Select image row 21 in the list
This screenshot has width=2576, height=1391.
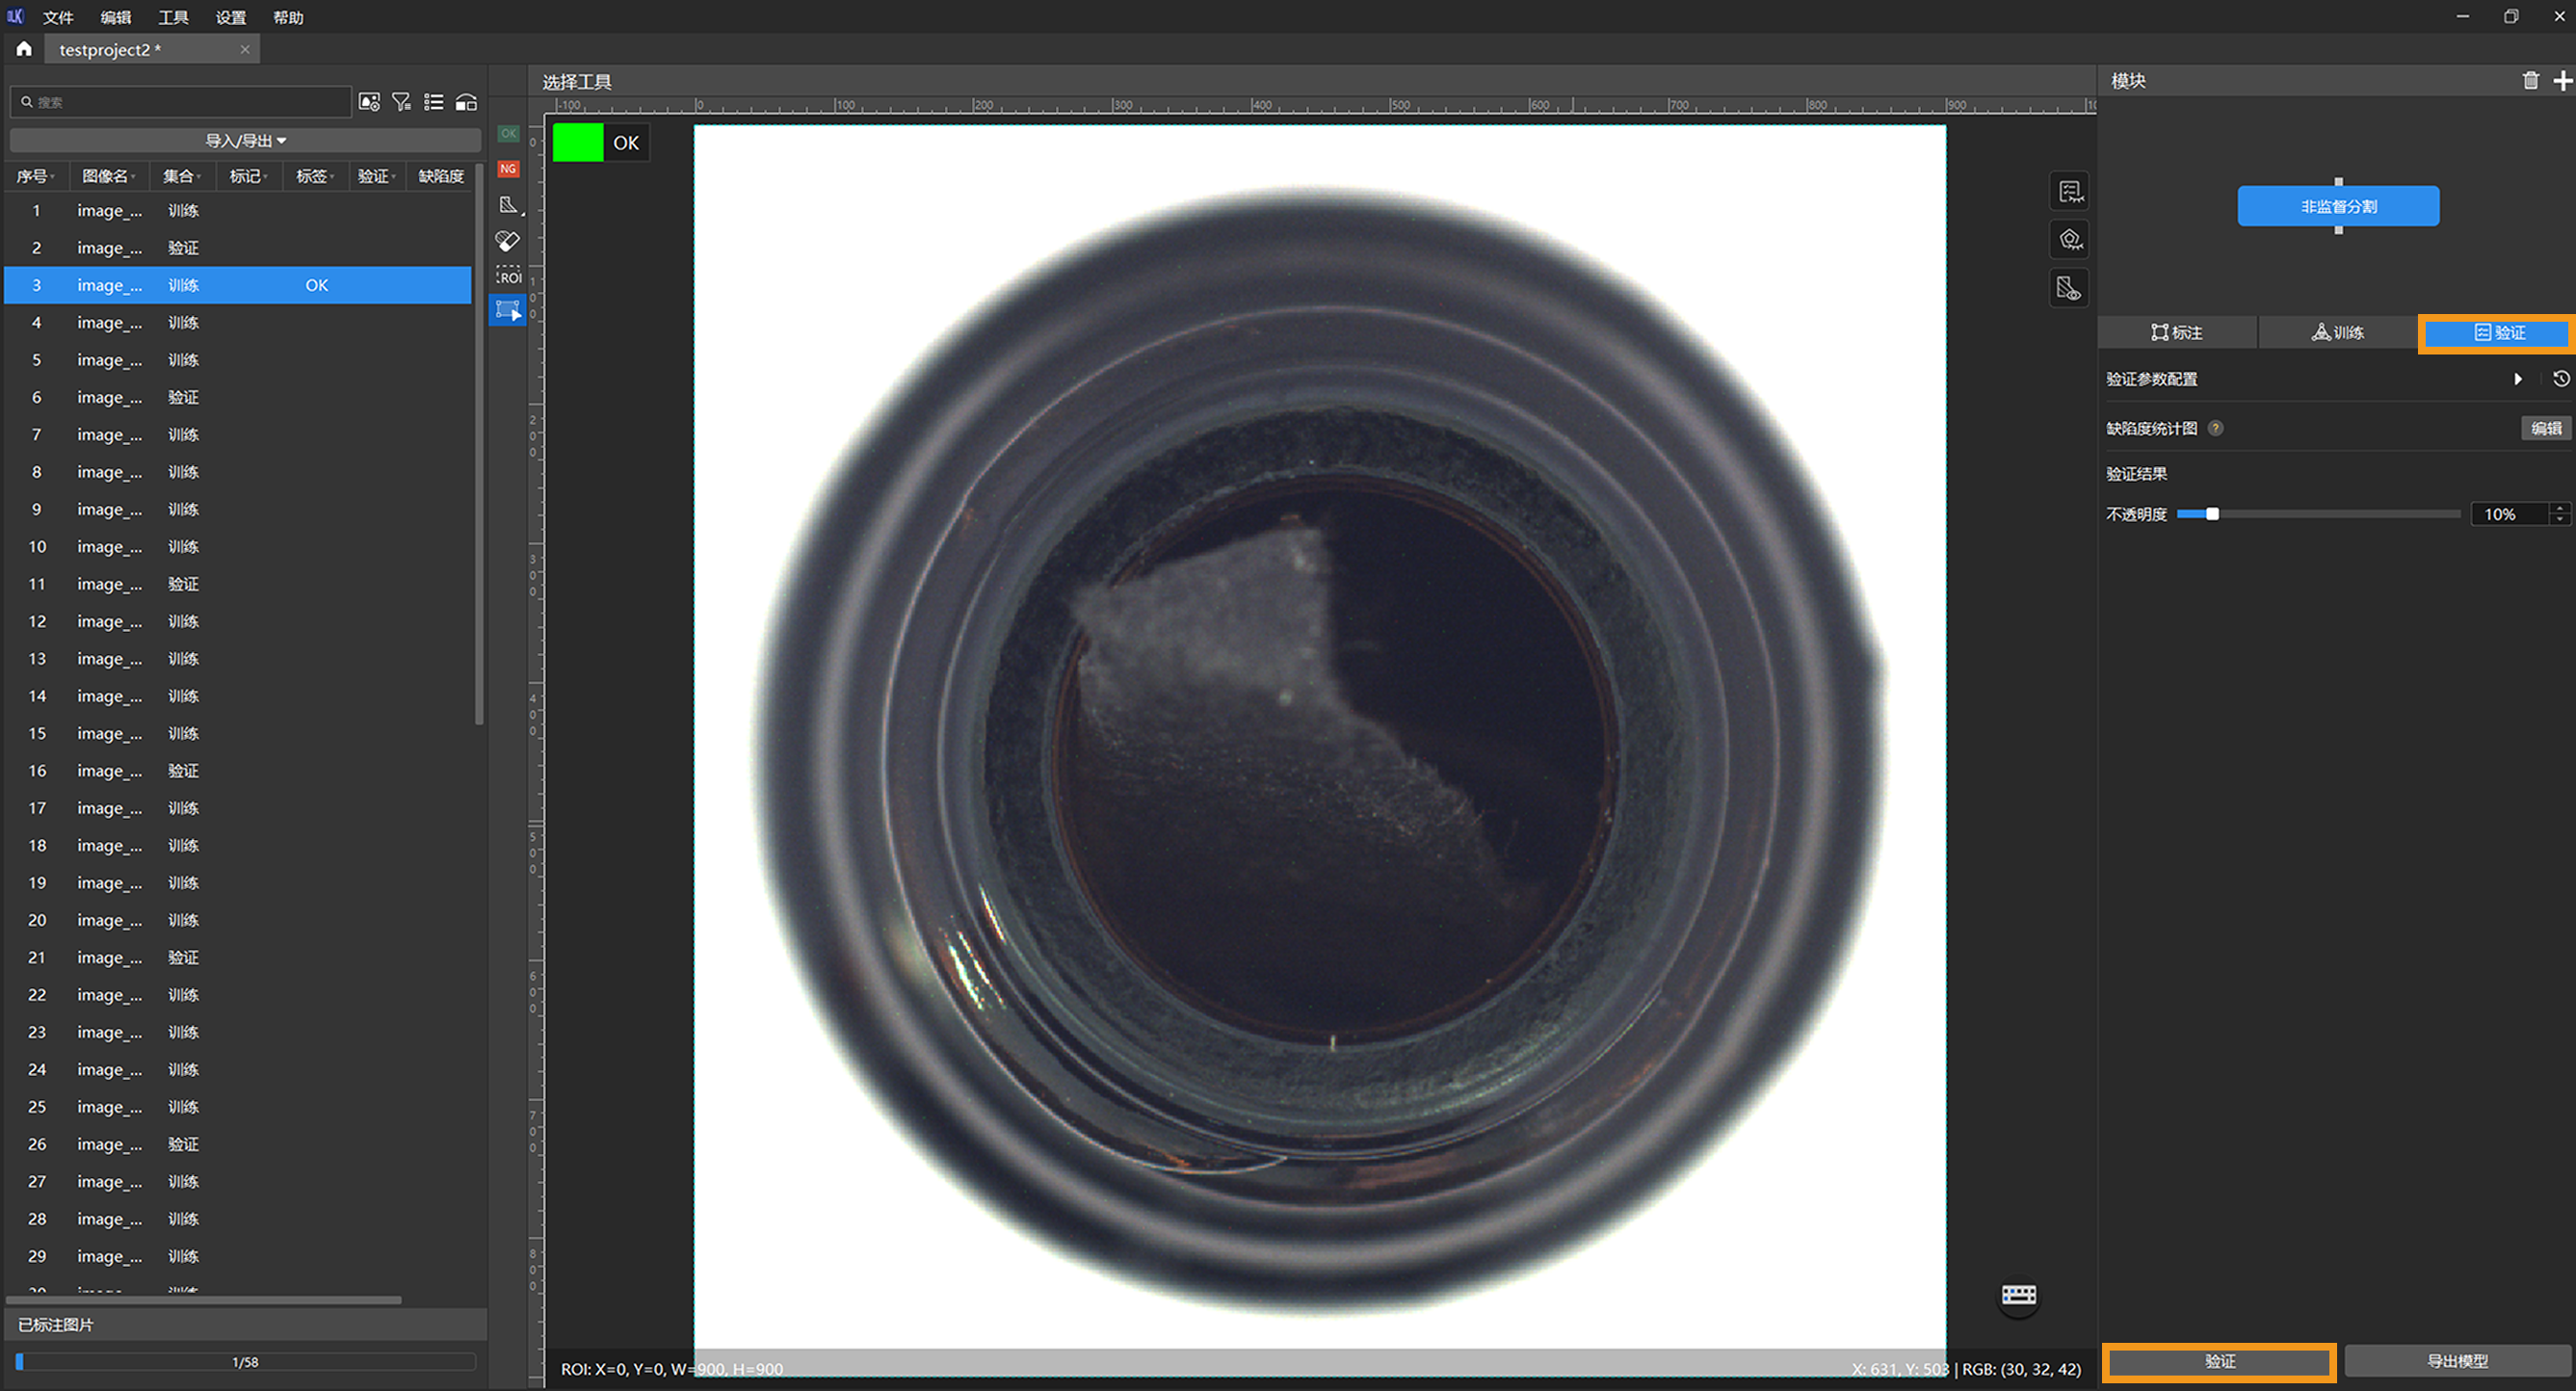pos(238,957)
